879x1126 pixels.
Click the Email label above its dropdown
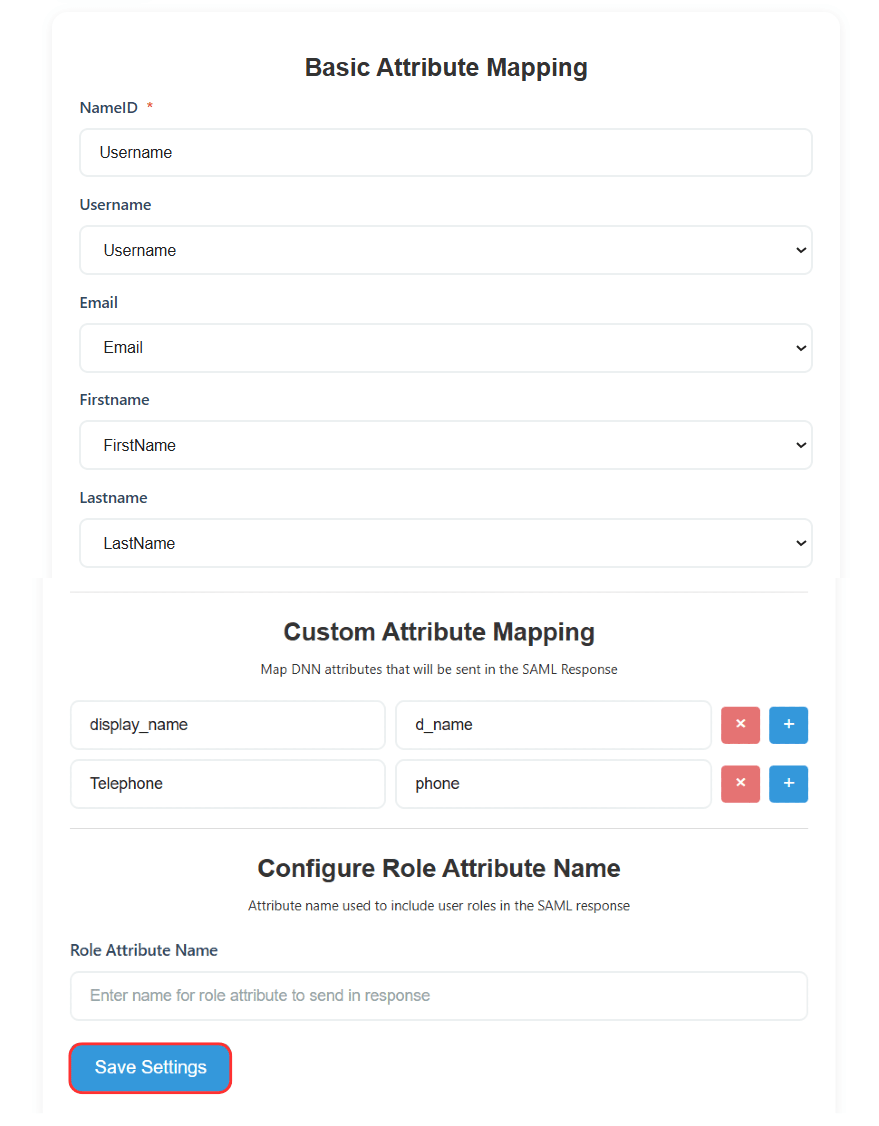click(99, 303)
